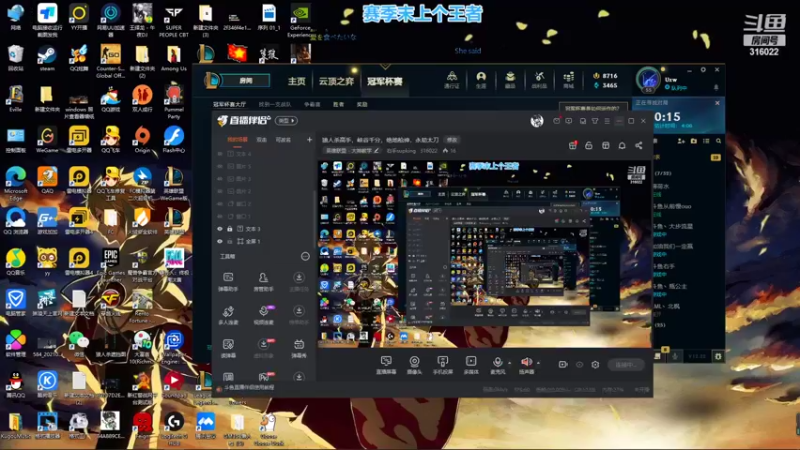Open the 横屏 mode dropdown in title bar

point(286,120)
